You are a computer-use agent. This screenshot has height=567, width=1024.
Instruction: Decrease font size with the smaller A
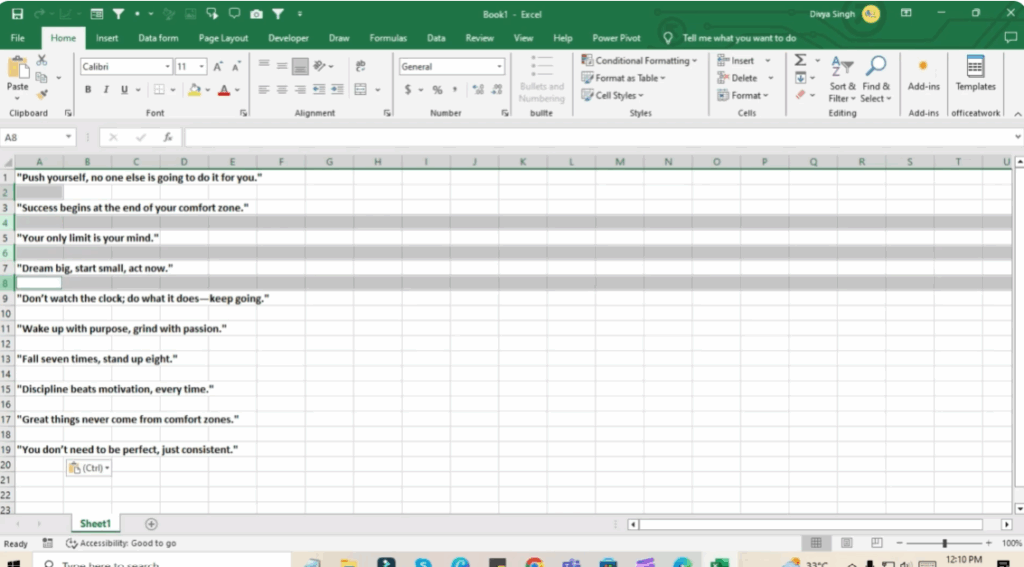tap(236, 67)
